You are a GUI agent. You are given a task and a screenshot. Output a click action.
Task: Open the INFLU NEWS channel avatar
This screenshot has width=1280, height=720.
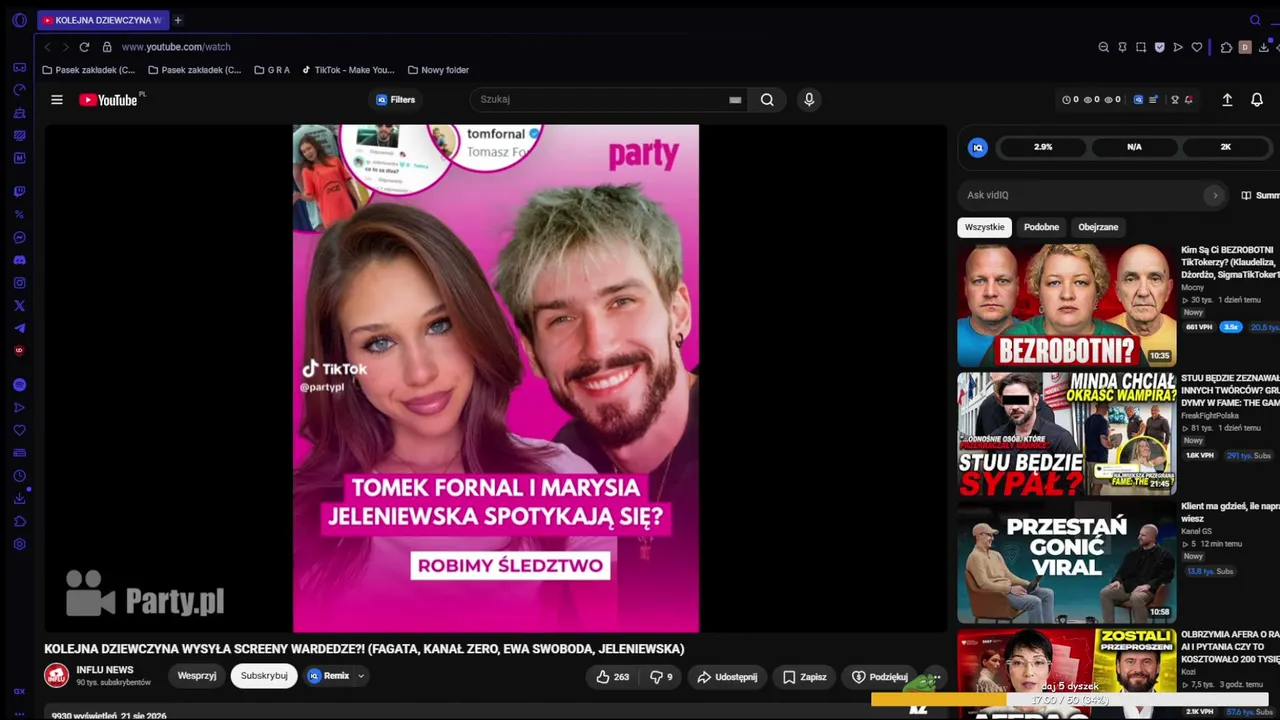[57, 676]
